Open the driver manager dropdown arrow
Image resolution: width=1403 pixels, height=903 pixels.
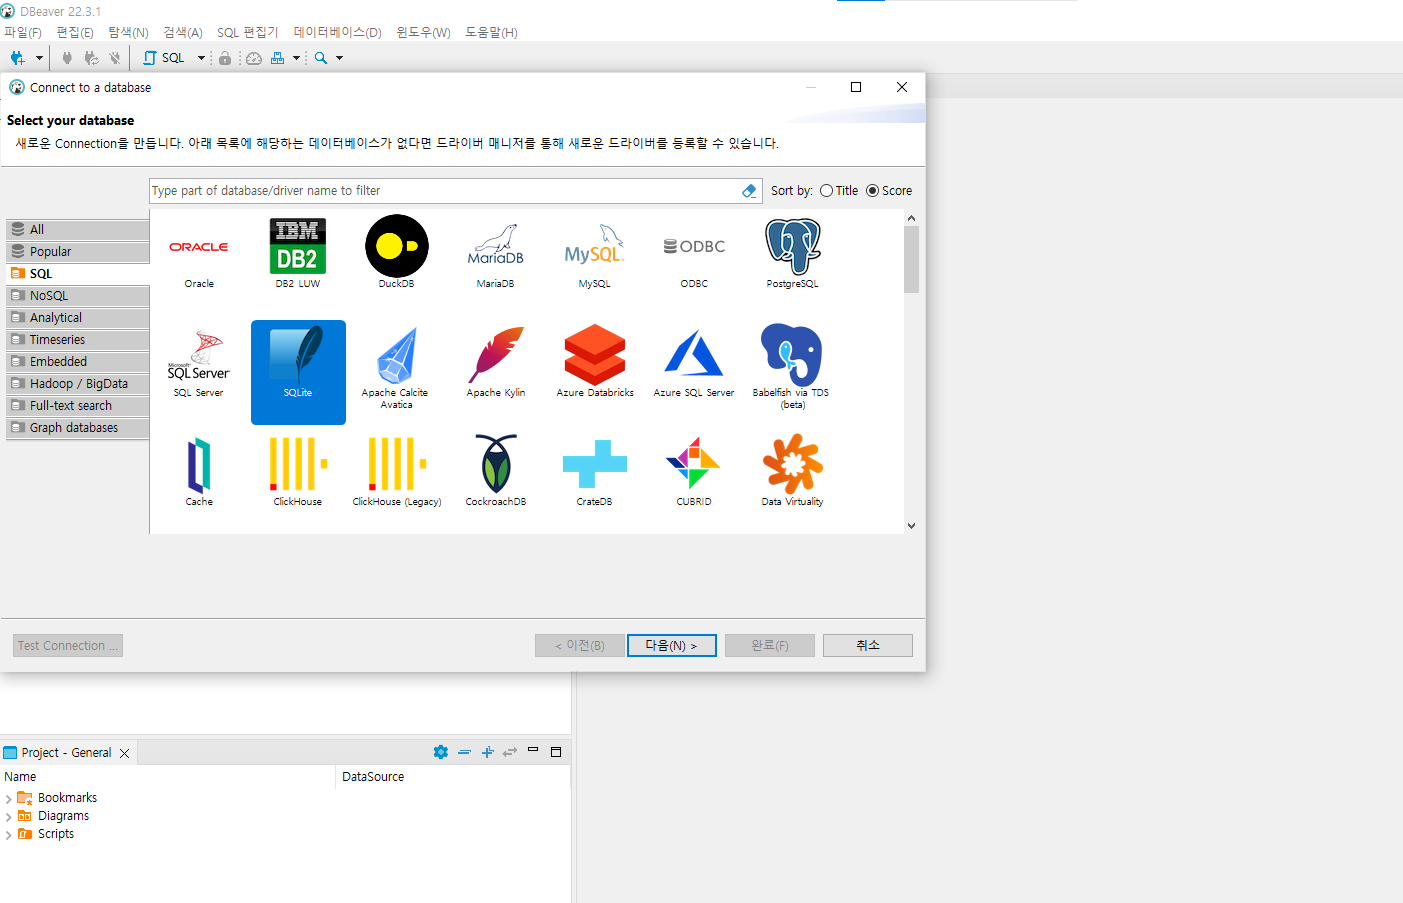coord(296,58)
